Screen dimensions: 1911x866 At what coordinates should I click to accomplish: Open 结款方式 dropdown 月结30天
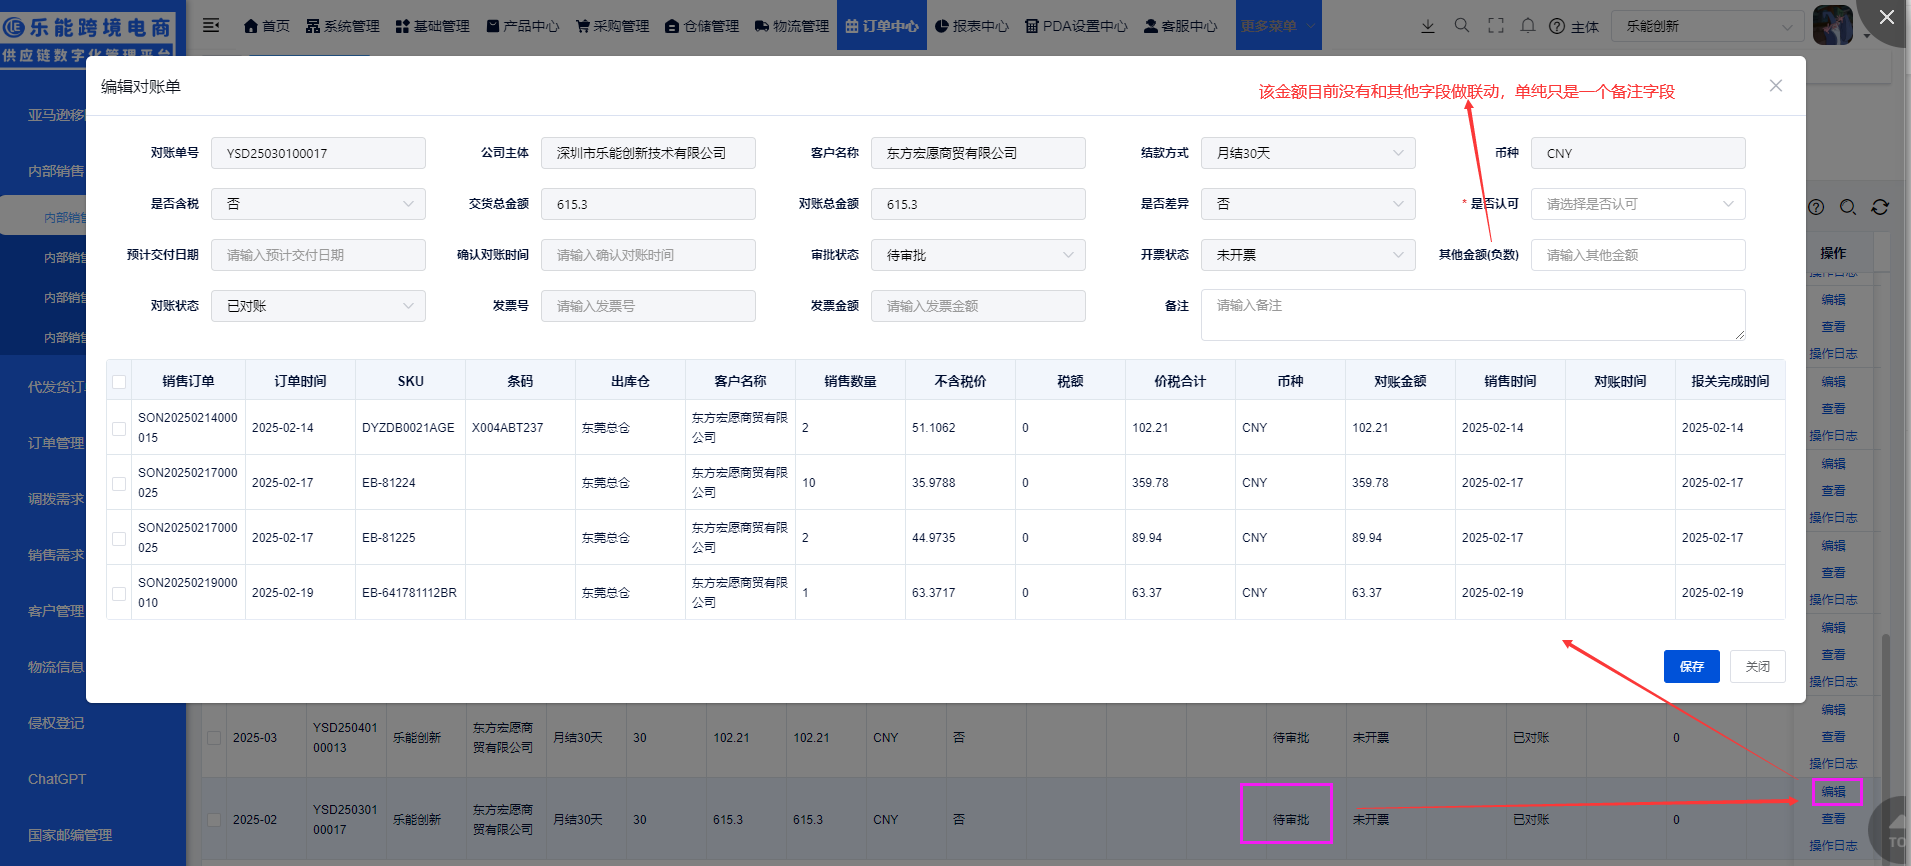tap(1308, 153)
